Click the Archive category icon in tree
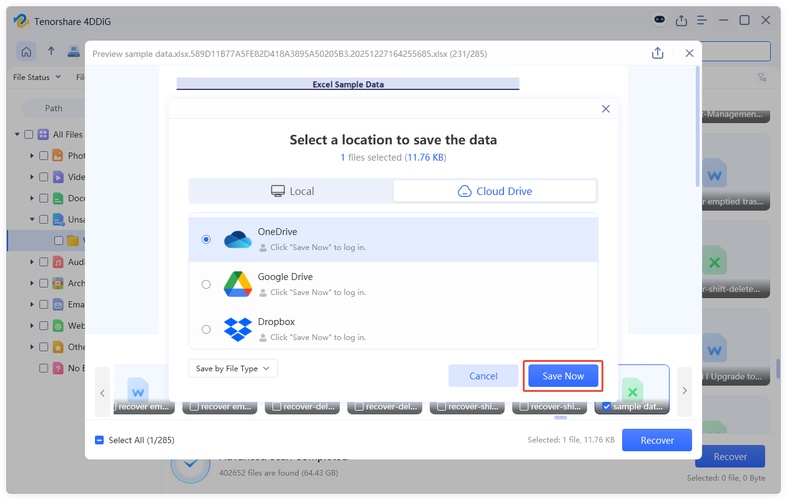This screenshot has height=500, width=787. pyautogui.click(x=58, y=283)
